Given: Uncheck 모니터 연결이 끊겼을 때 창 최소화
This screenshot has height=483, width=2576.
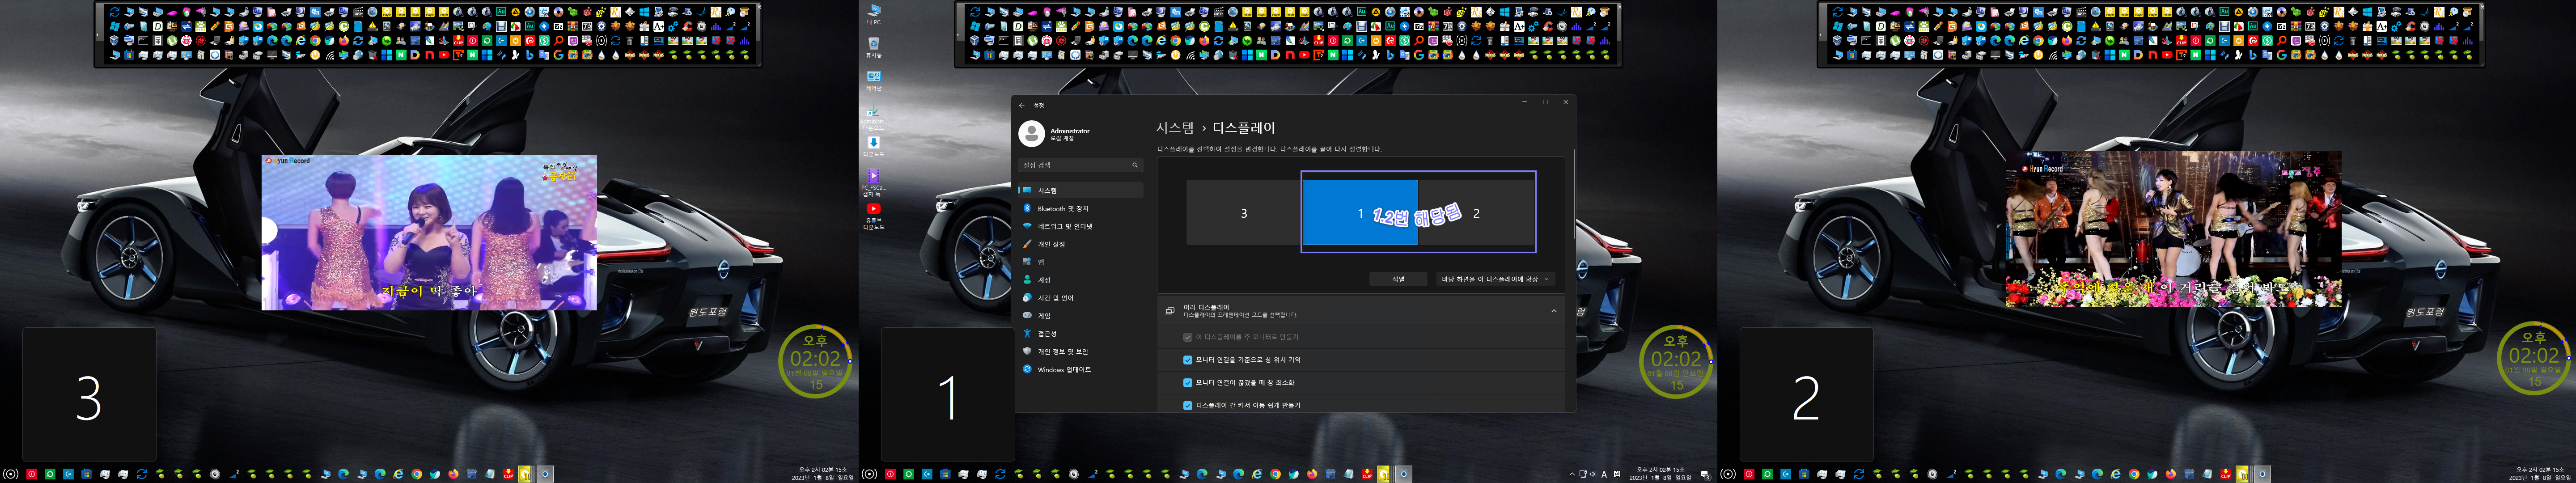Looking at the screenshot, I should [x=1187, y=383].
